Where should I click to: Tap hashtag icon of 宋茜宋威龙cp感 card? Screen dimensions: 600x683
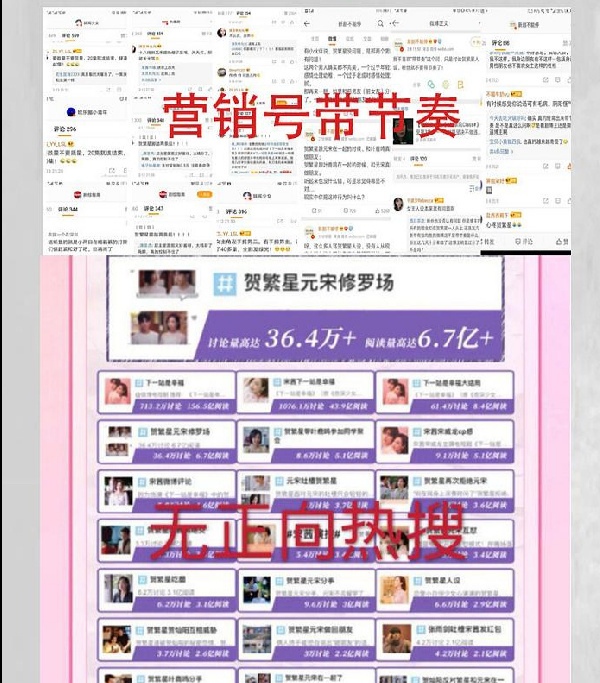click(x=417, y=432)
